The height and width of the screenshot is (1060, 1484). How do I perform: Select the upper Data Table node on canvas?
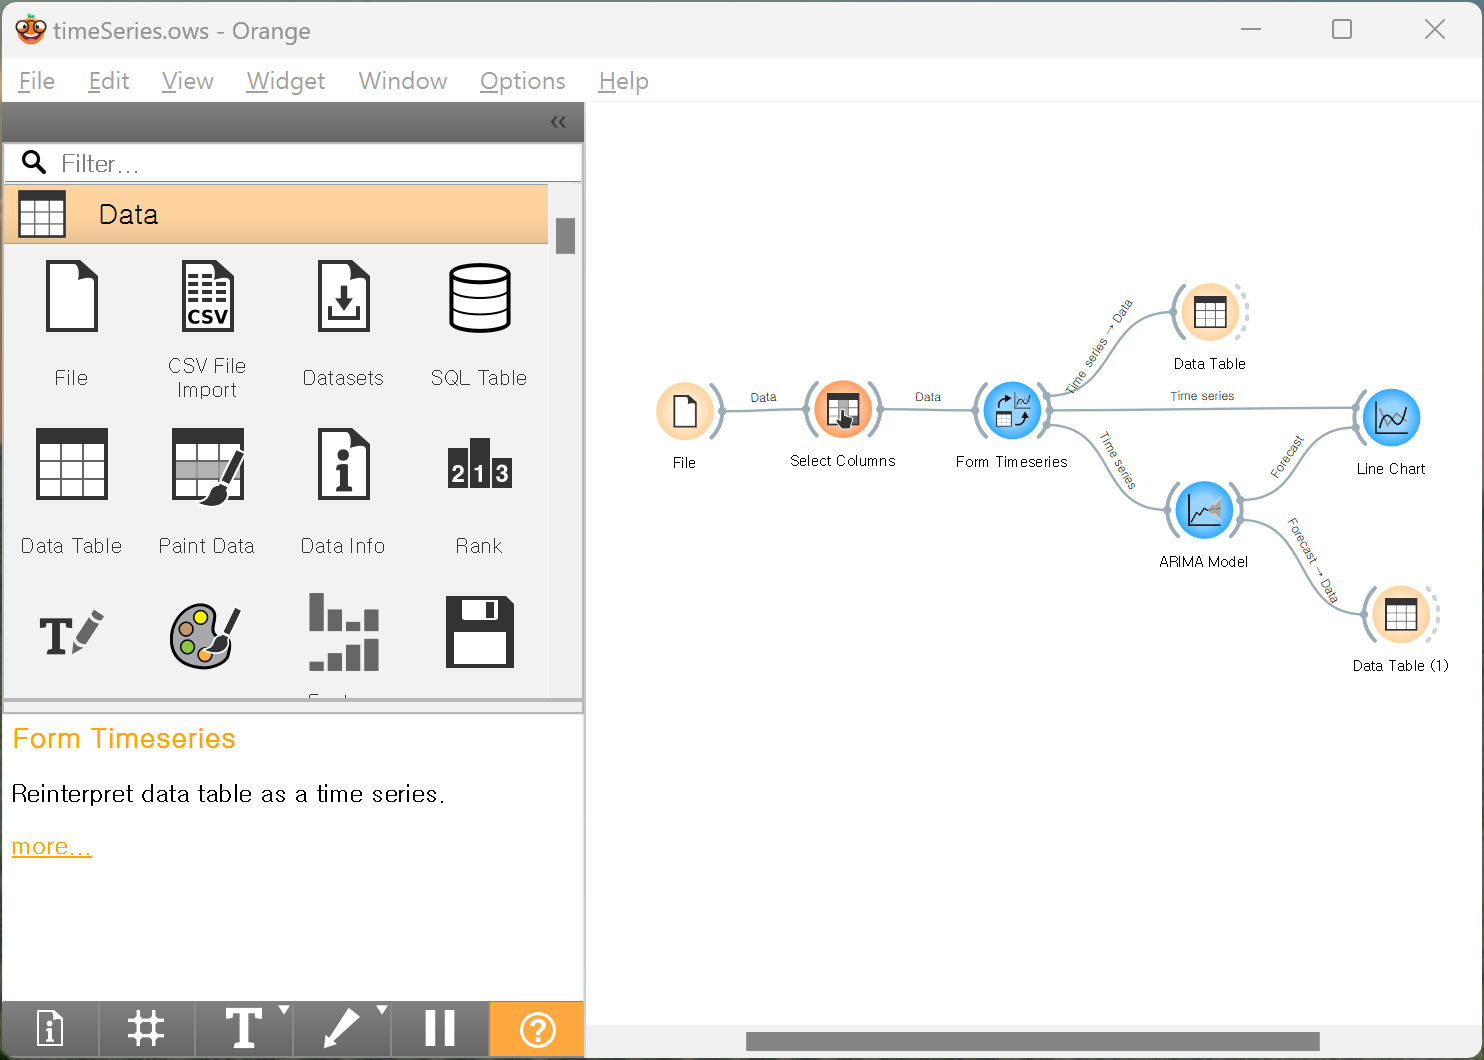1210,312
